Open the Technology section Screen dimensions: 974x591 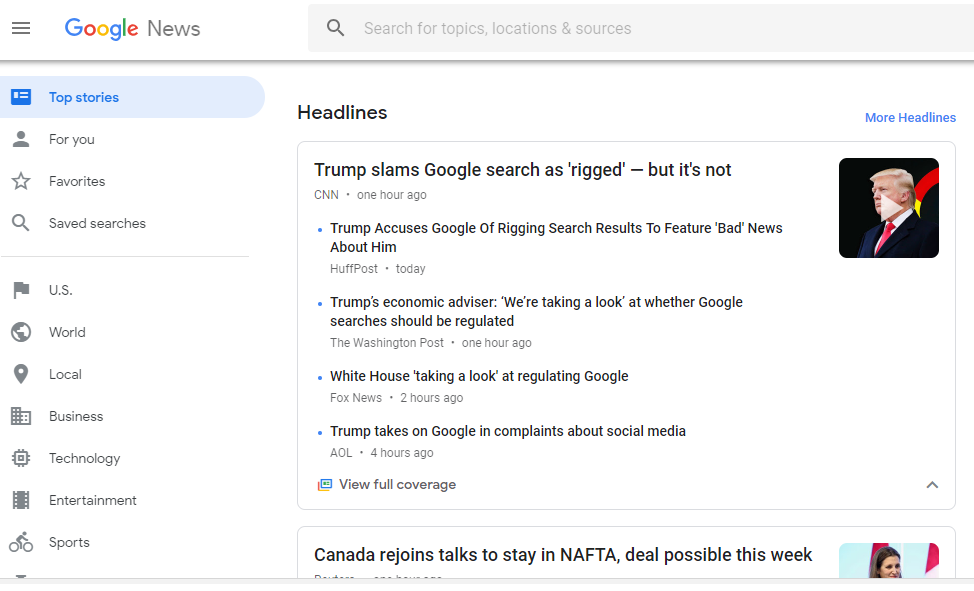[x=84, y=459]
